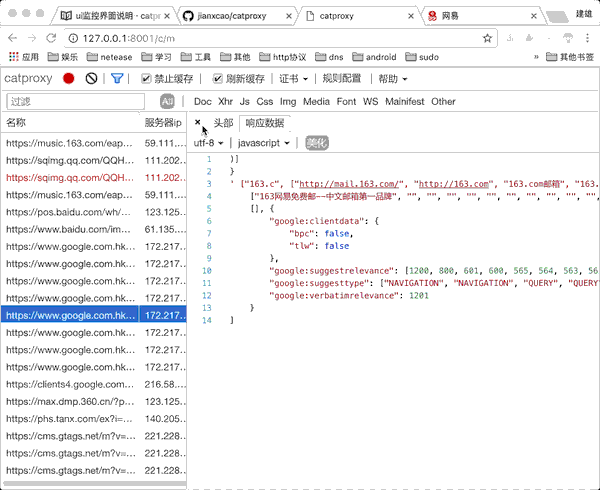This screenshot has height=490, width=600.
Task: Toggle the 刷新缓存 checkbox
Action: point(218,79)
